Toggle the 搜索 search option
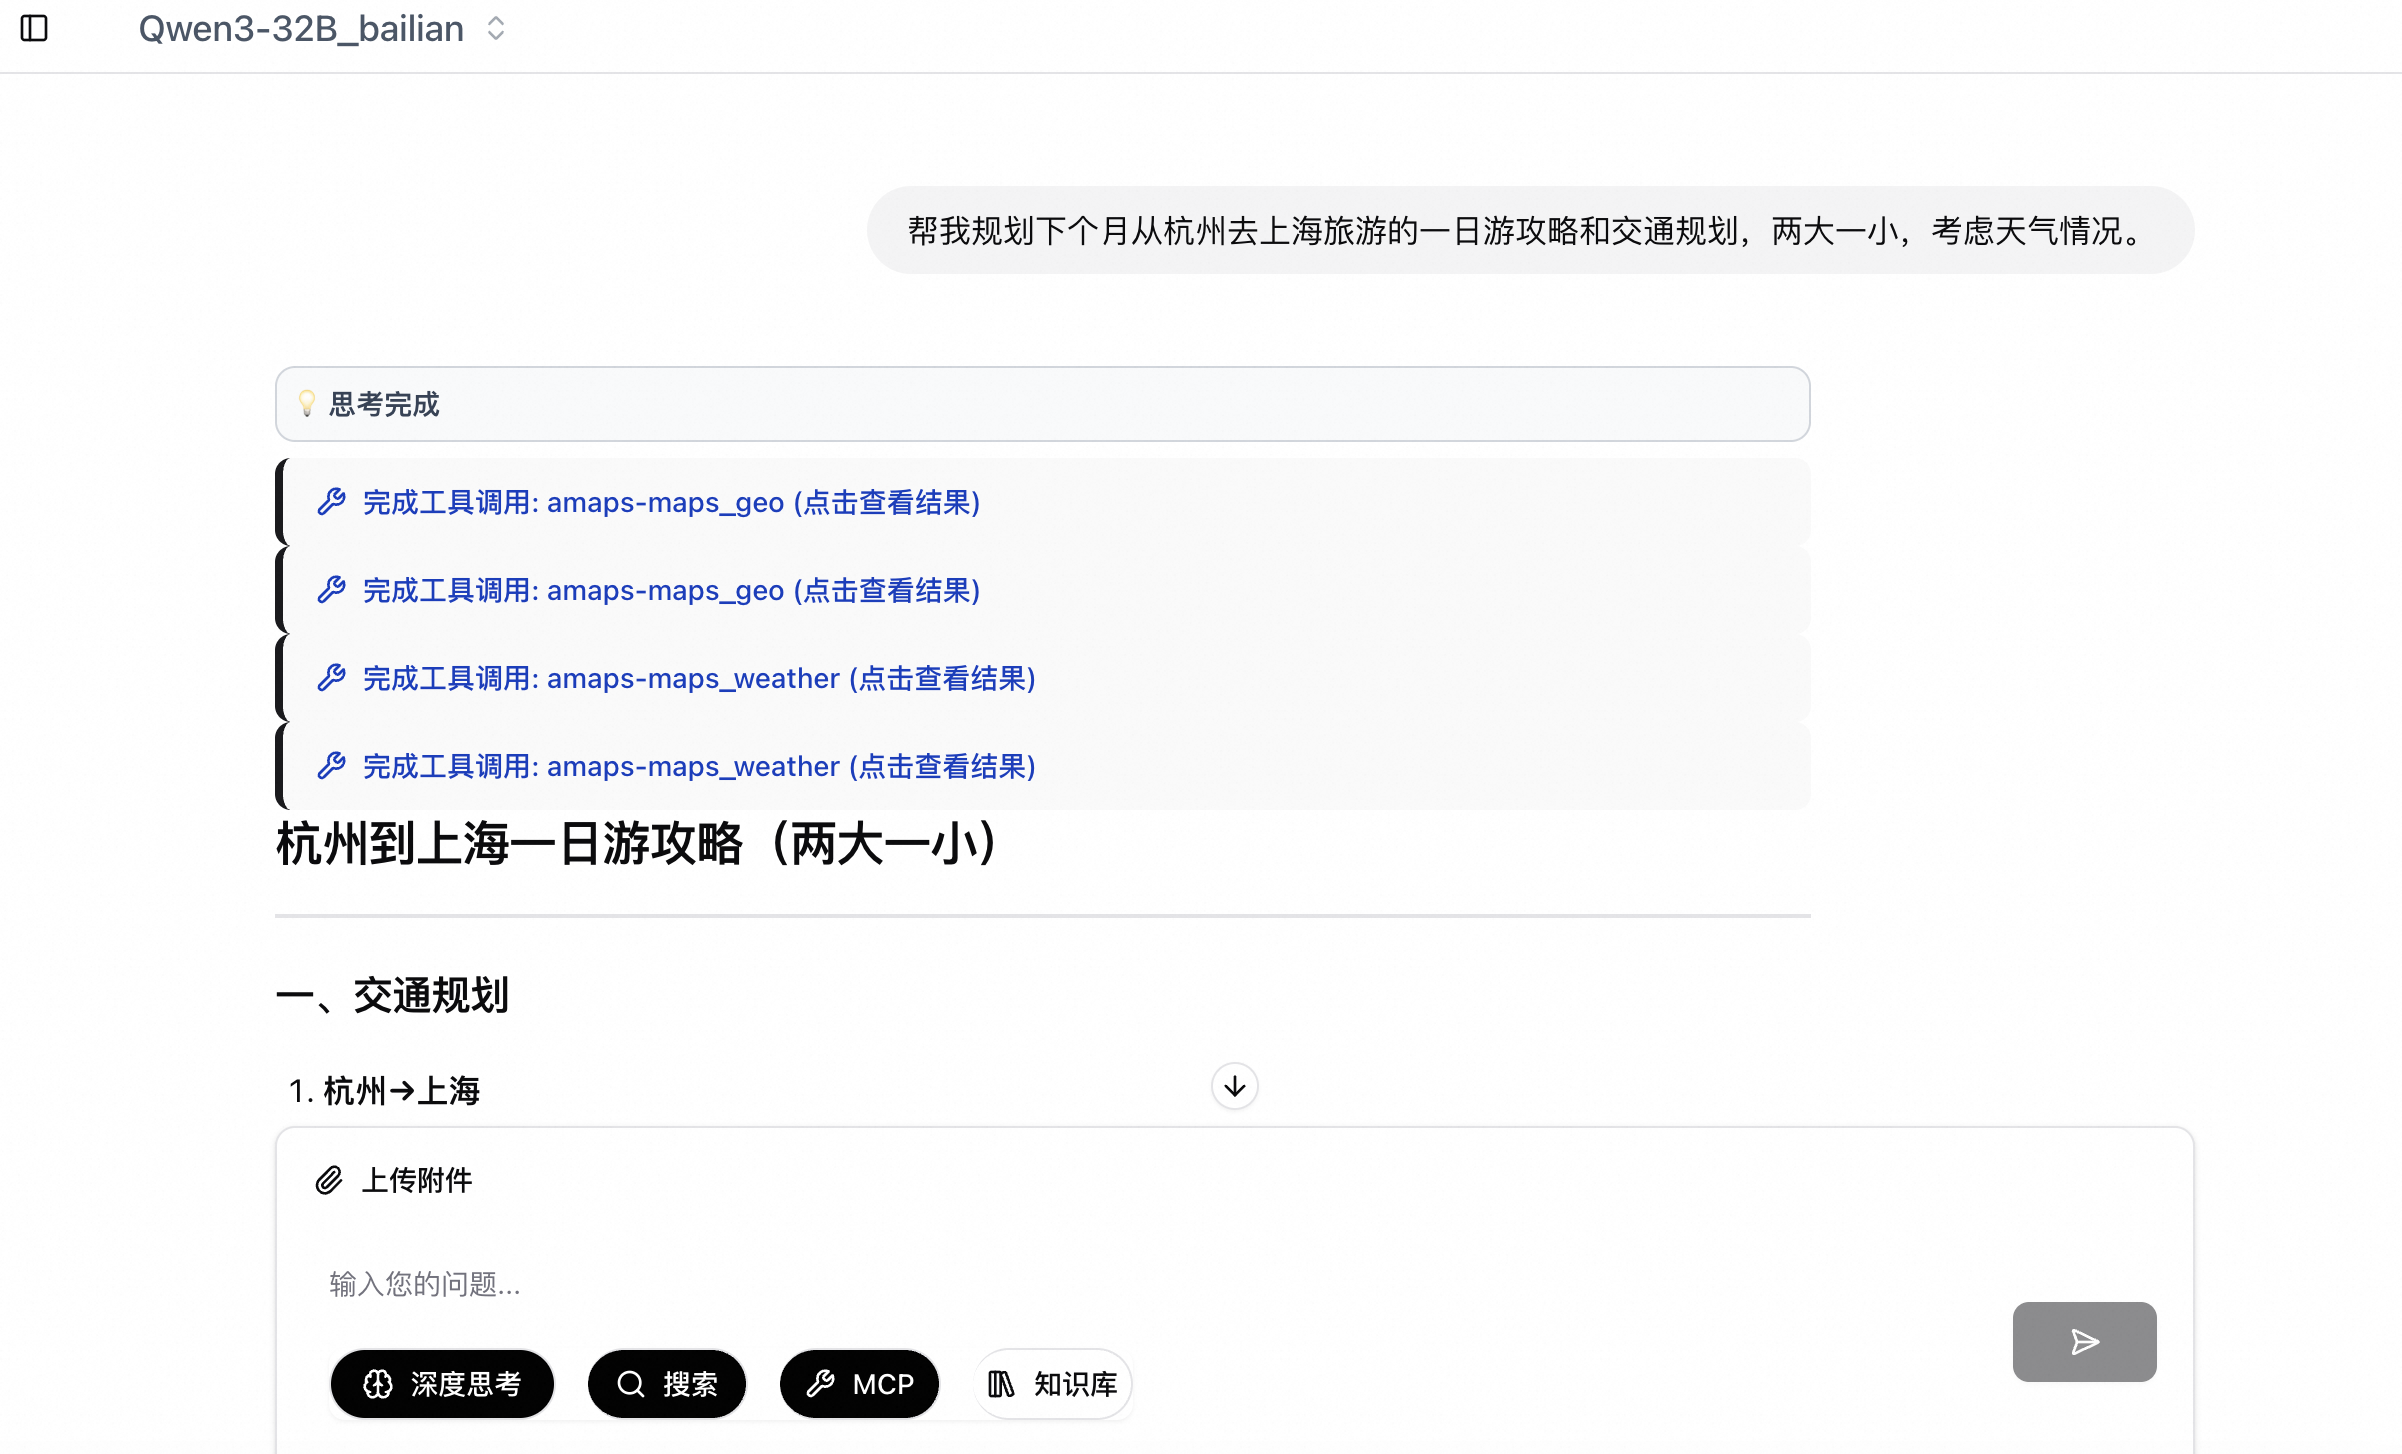This screenshot has height=1454, width=2402. (x=667, y=1384)
